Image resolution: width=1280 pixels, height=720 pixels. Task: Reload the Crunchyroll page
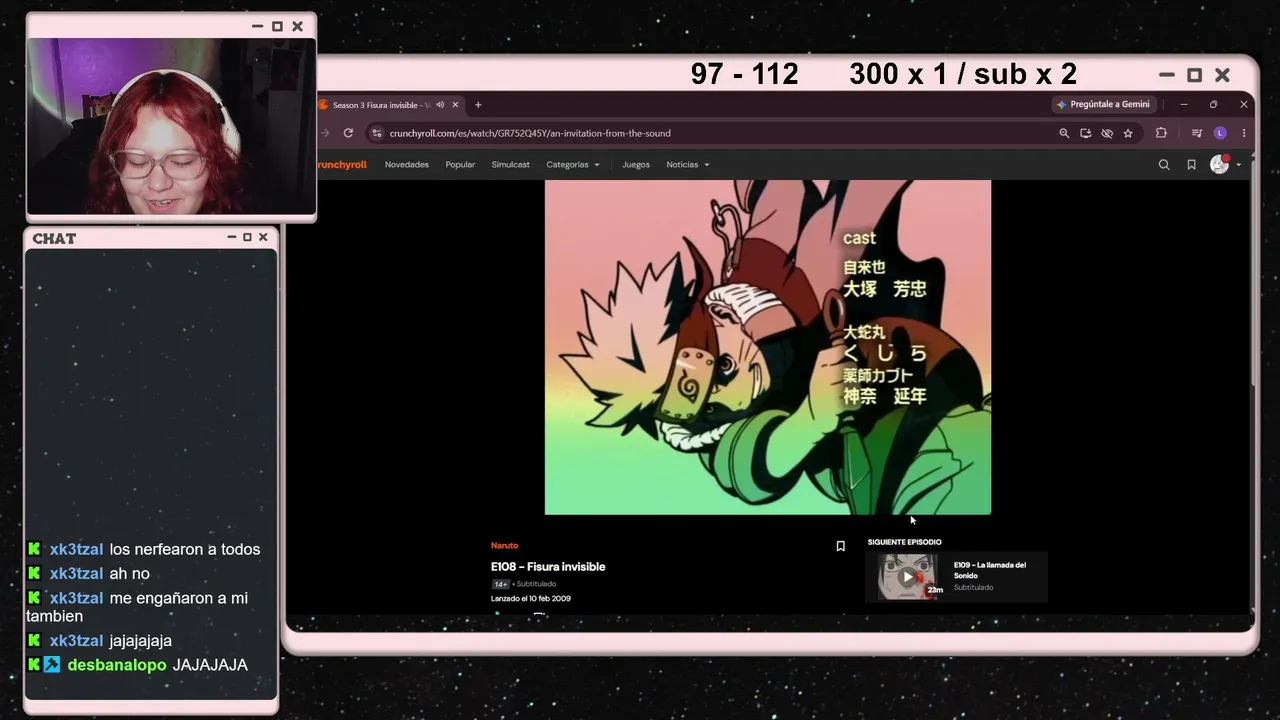[348, 133]
